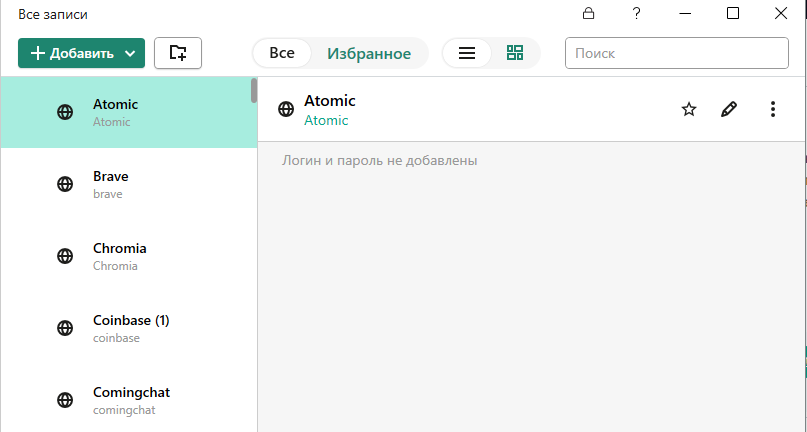Click inside the Поиск search field
The width and height of the screenshot is (807, 432).
676,53
